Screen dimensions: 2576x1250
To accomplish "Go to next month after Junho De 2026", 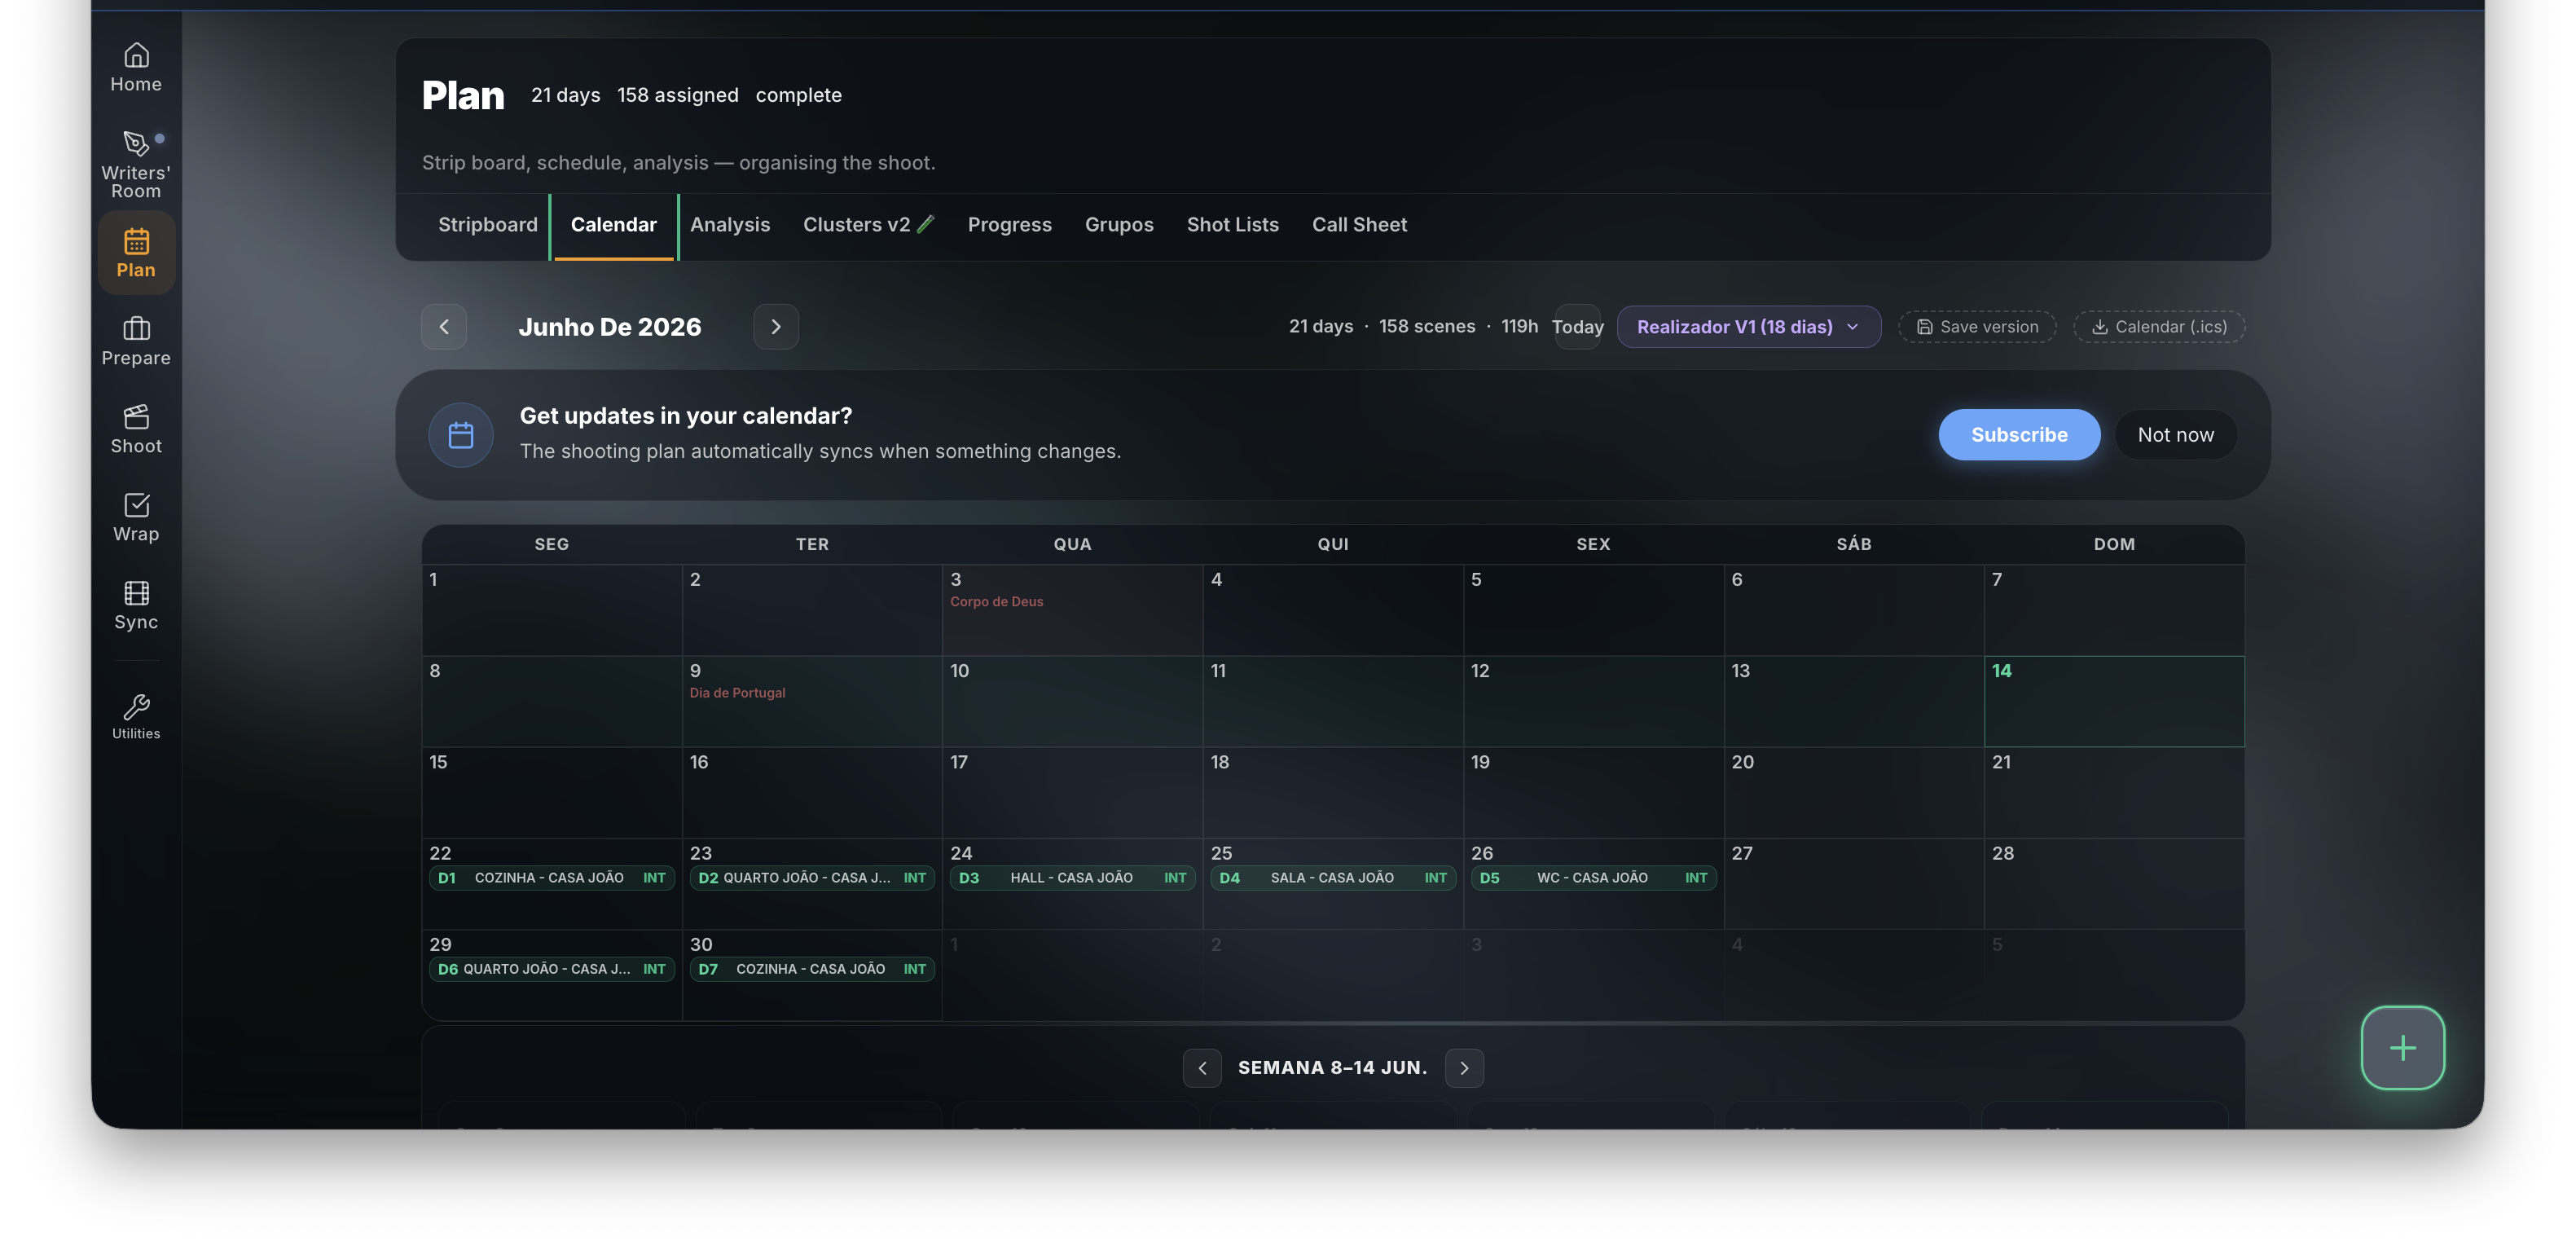I will [776, 327].
